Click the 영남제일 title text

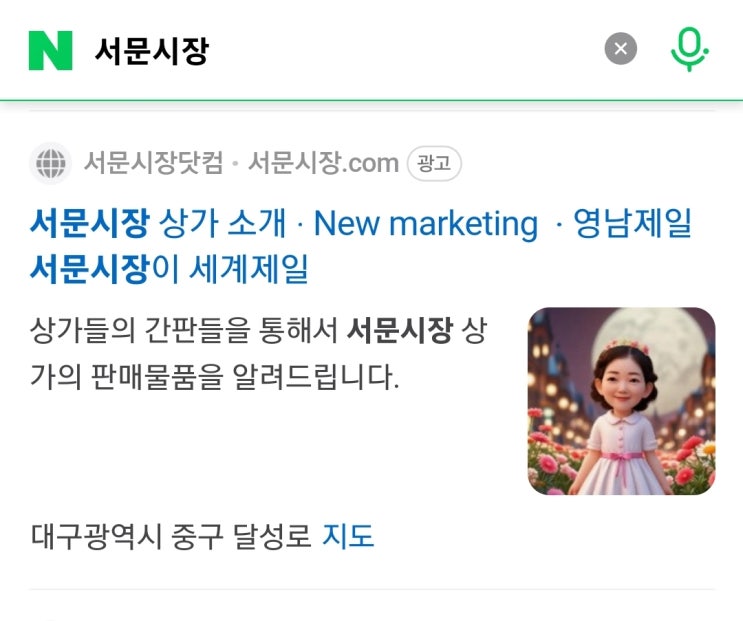(x=633, y=223)
